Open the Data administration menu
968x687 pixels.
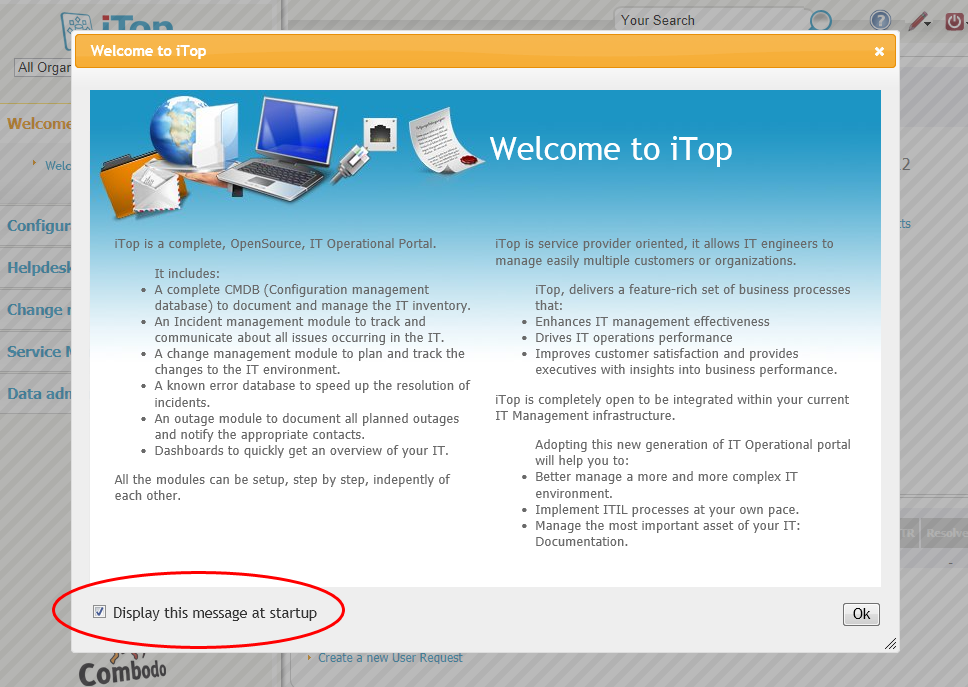click(38, 393)
